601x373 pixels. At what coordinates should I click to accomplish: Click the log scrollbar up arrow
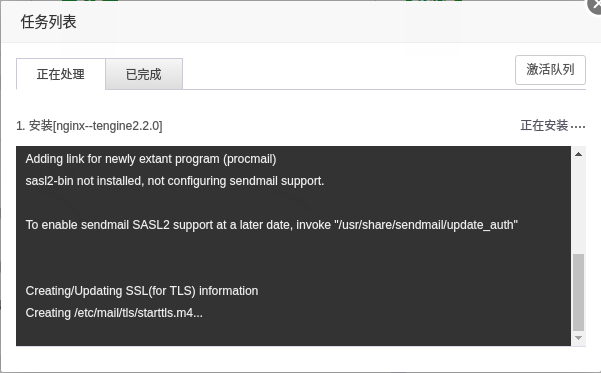click(x=578, y=154)
